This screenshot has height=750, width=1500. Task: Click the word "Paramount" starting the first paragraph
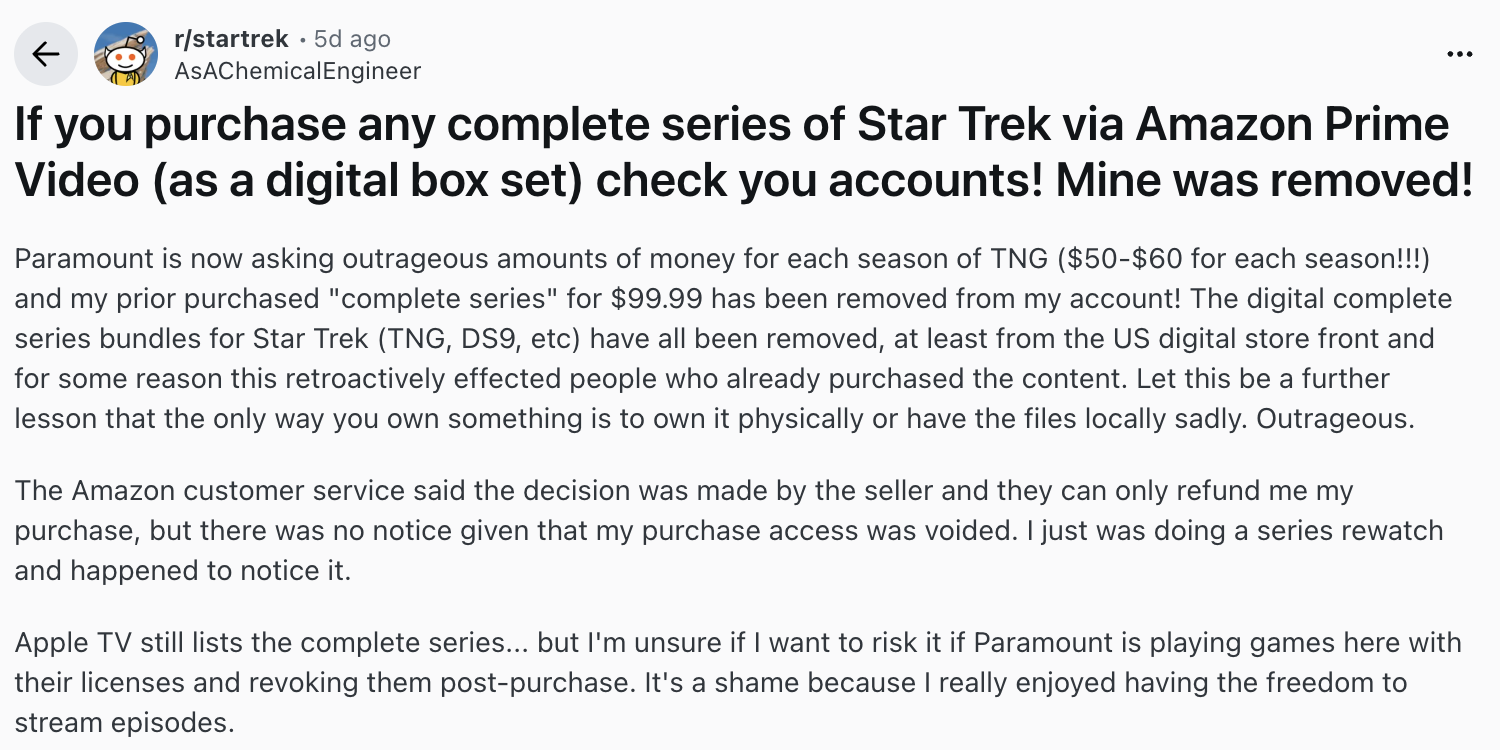(x=75, y=259)
